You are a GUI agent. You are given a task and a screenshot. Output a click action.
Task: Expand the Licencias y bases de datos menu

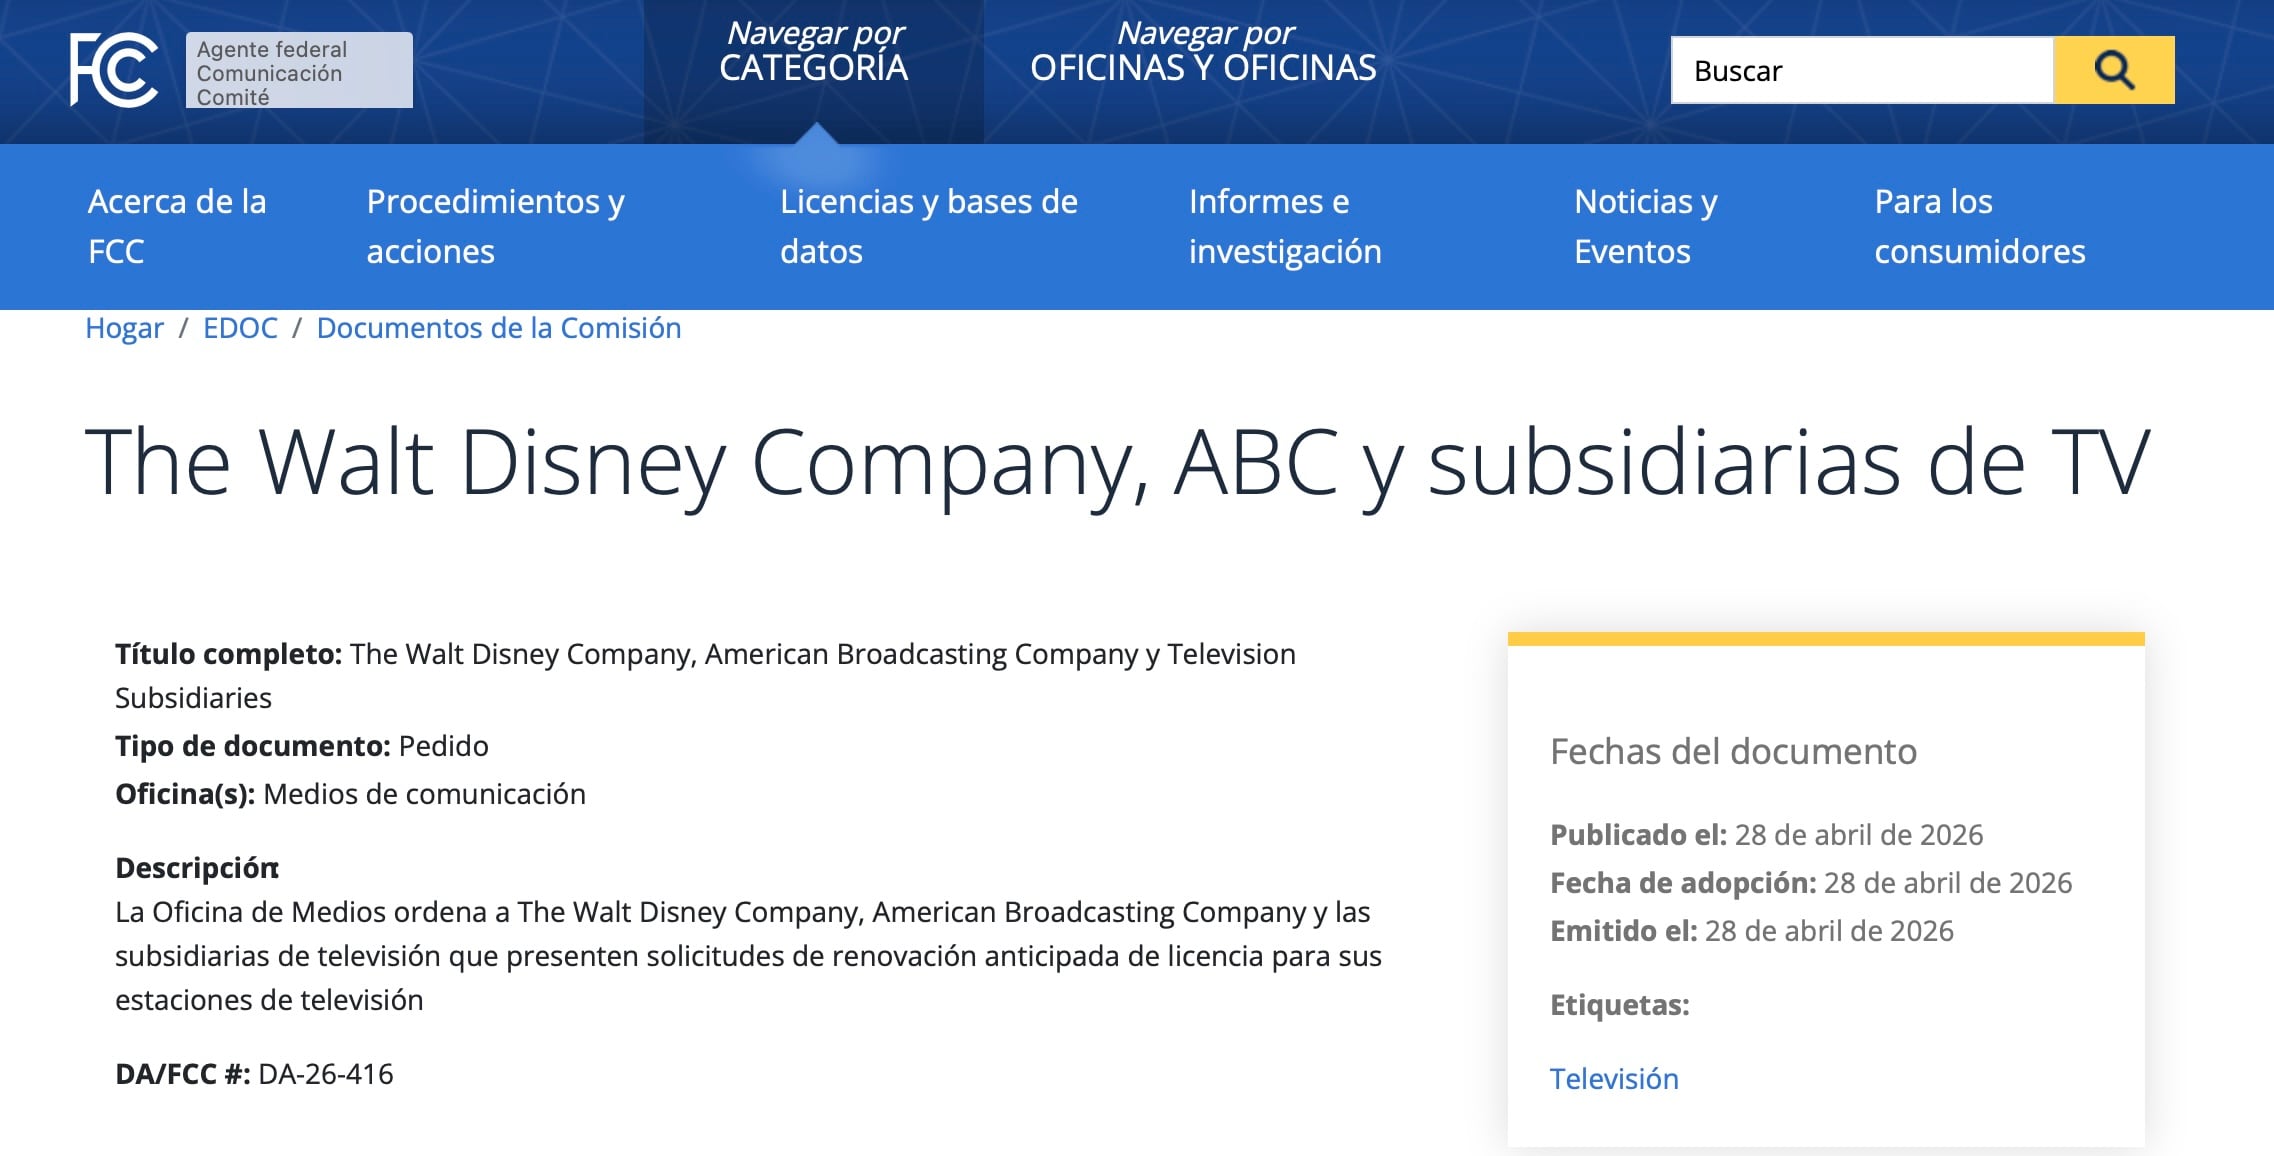tap(928, 226)
